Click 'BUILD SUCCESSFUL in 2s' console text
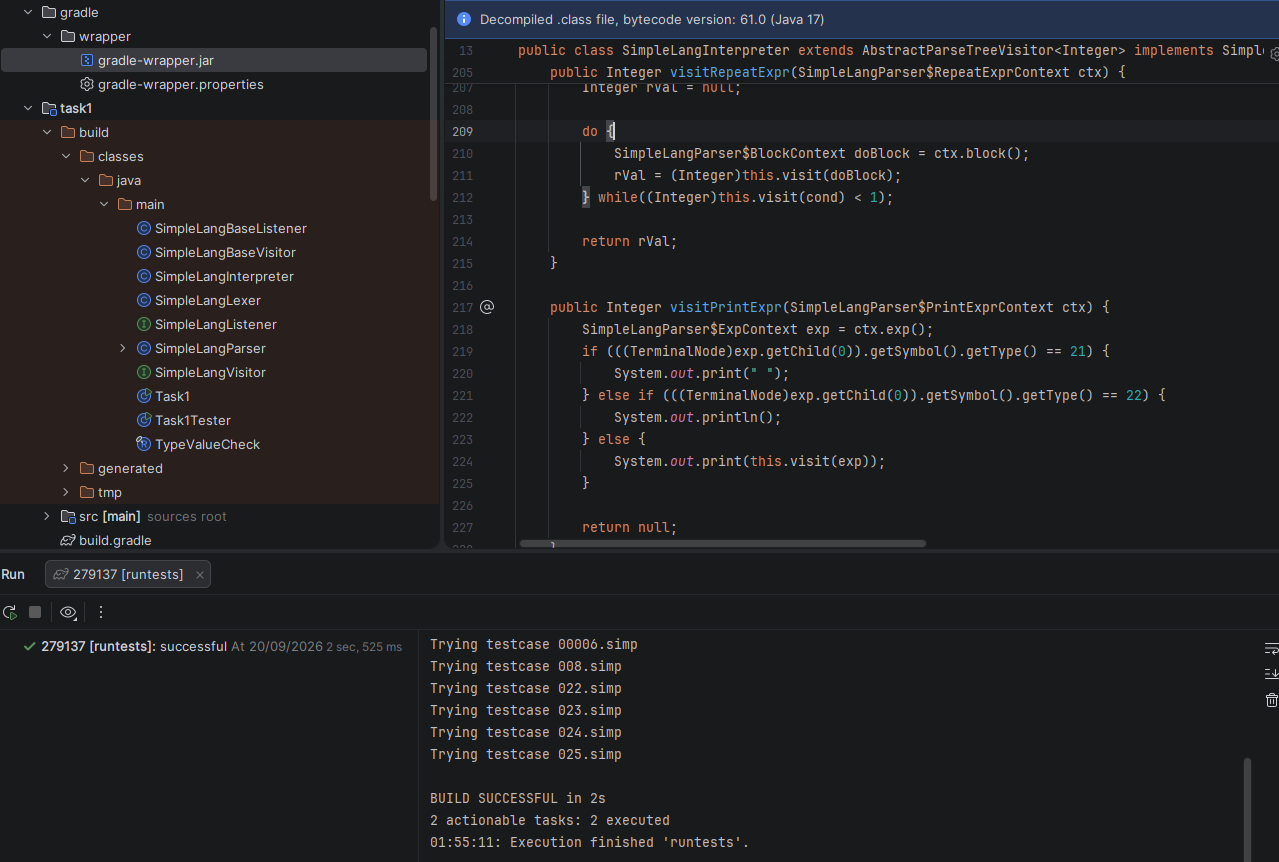 (517, 798)
